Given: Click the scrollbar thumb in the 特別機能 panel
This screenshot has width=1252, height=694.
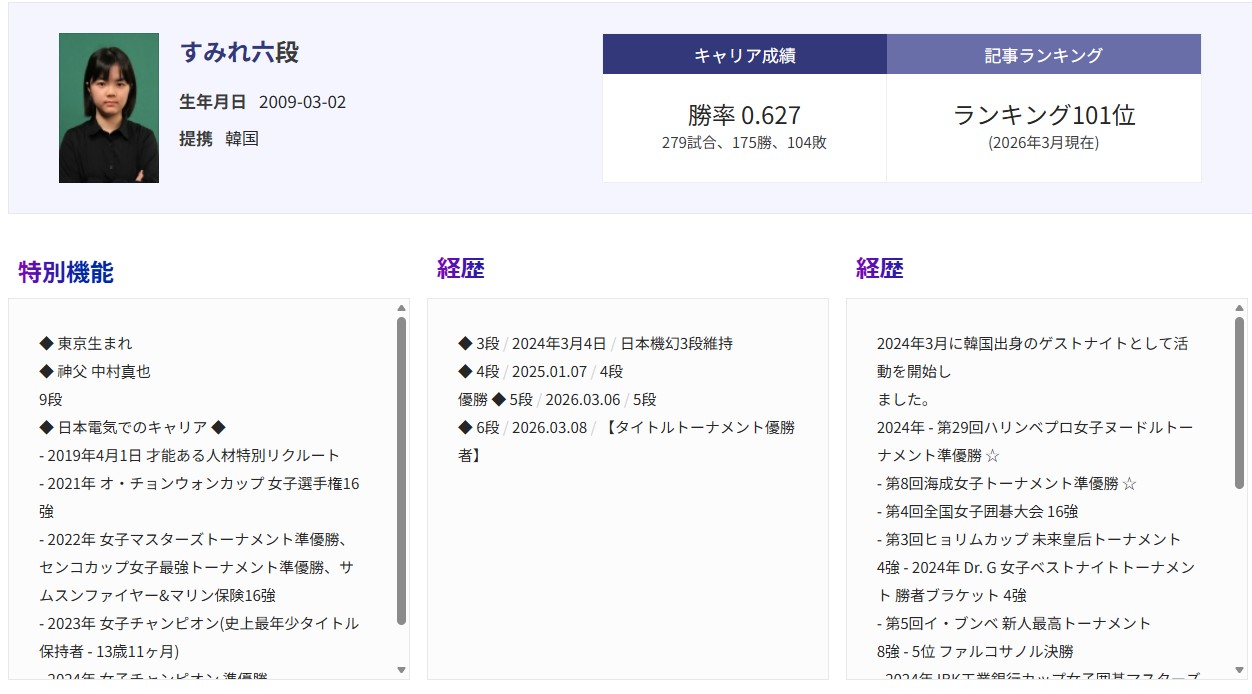Looking at the screenshot, I should pos(401,470).
